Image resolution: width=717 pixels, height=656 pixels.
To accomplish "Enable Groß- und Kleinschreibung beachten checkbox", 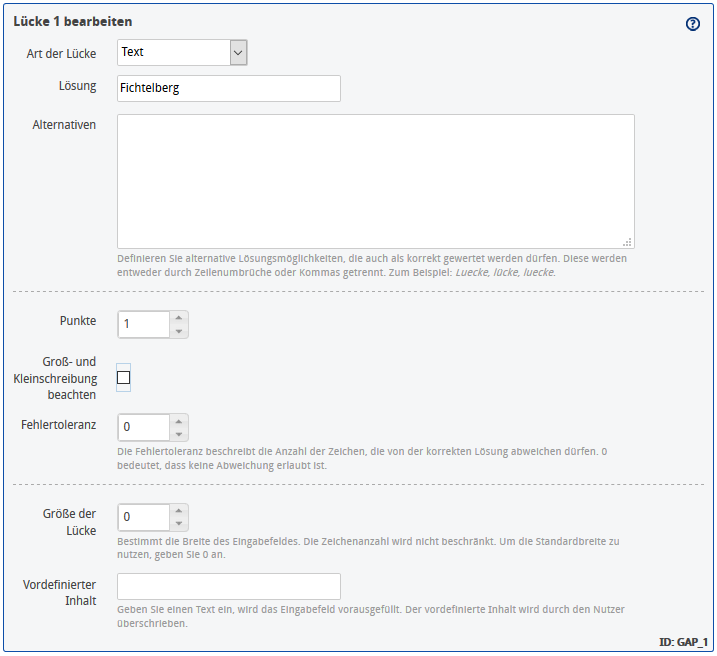I will 124,378.
